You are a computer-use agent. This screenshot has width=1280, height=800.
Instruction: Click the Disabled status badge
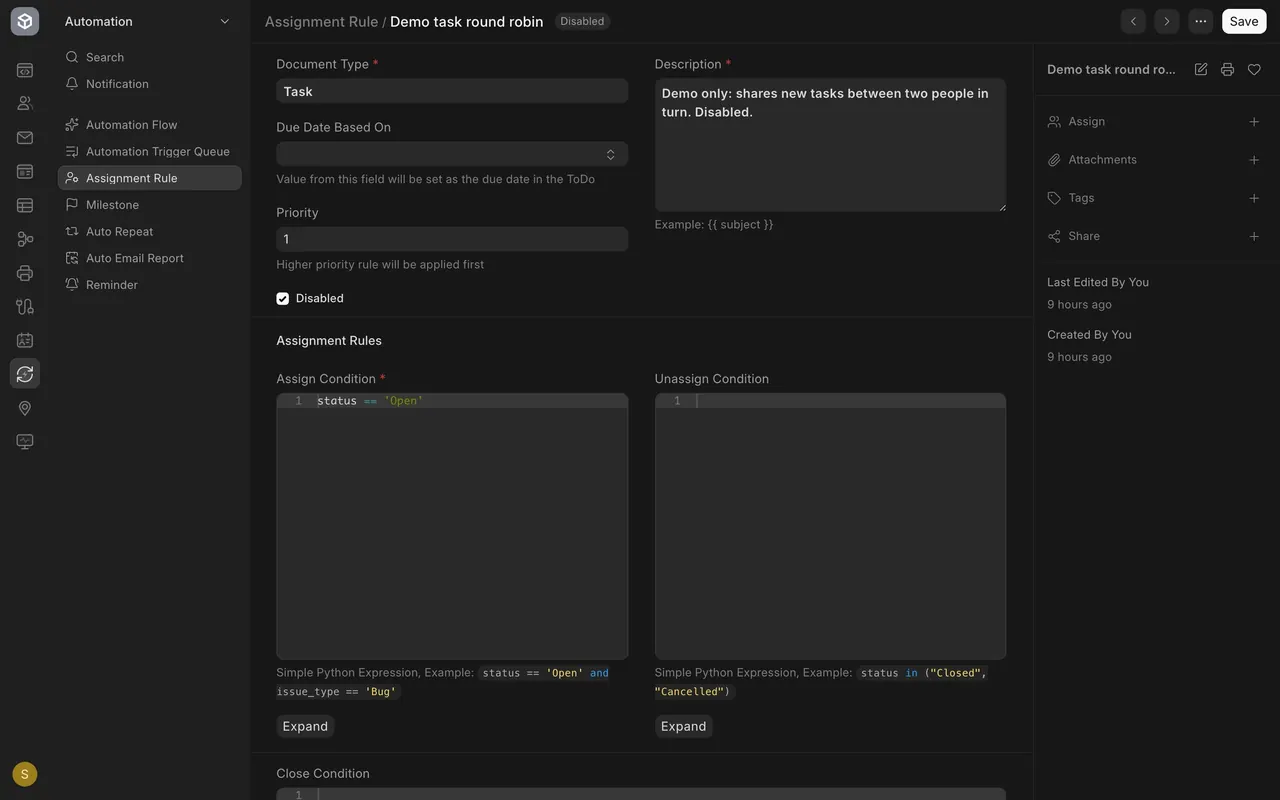click(x=582, y=21)
